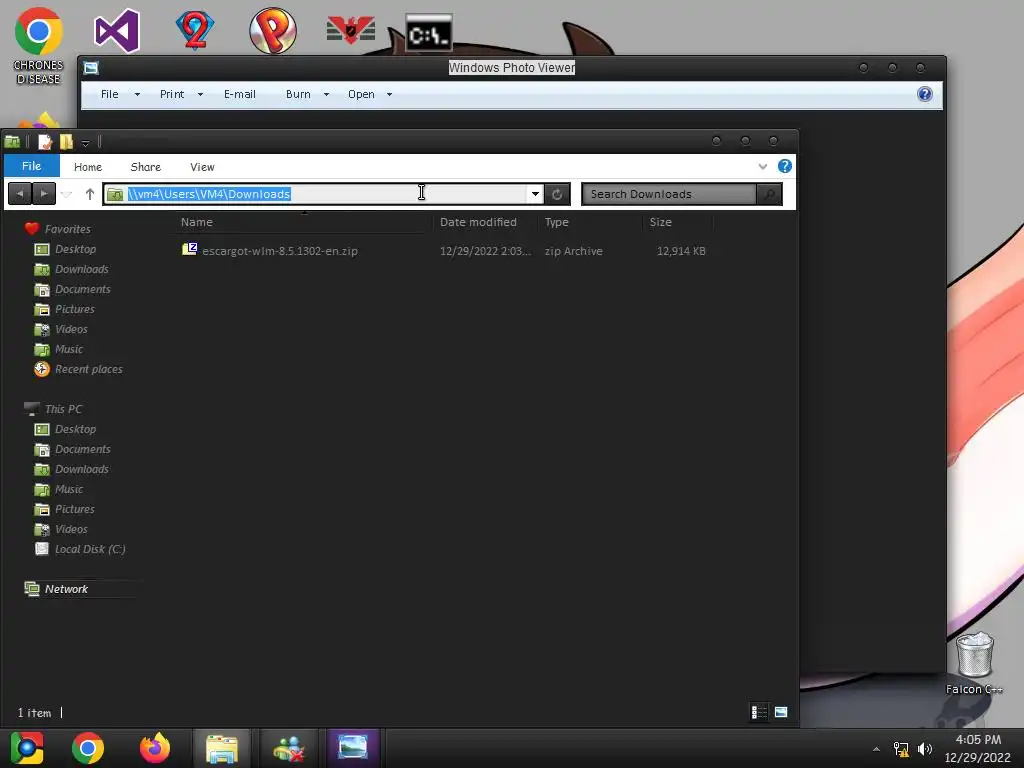Launch the blue gem number 2 game icon
The width and height of the screenshot is (1024, 768).
tap(195, 30)
